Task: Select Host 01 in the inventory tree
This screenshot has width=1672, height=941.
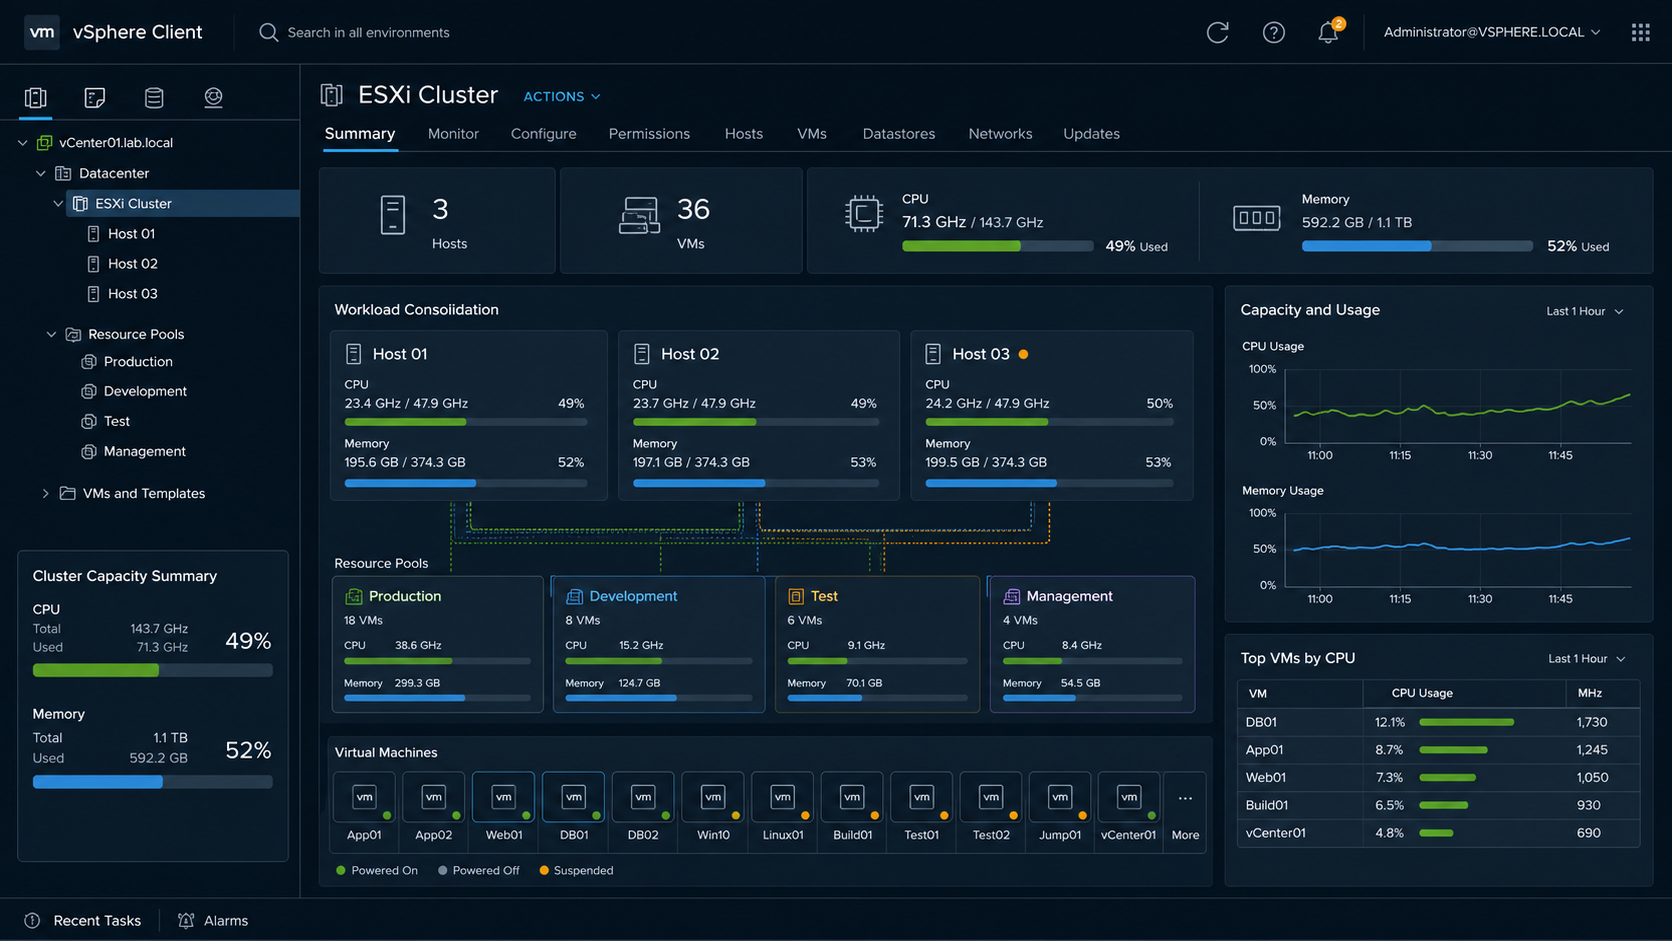Action: 132,234
